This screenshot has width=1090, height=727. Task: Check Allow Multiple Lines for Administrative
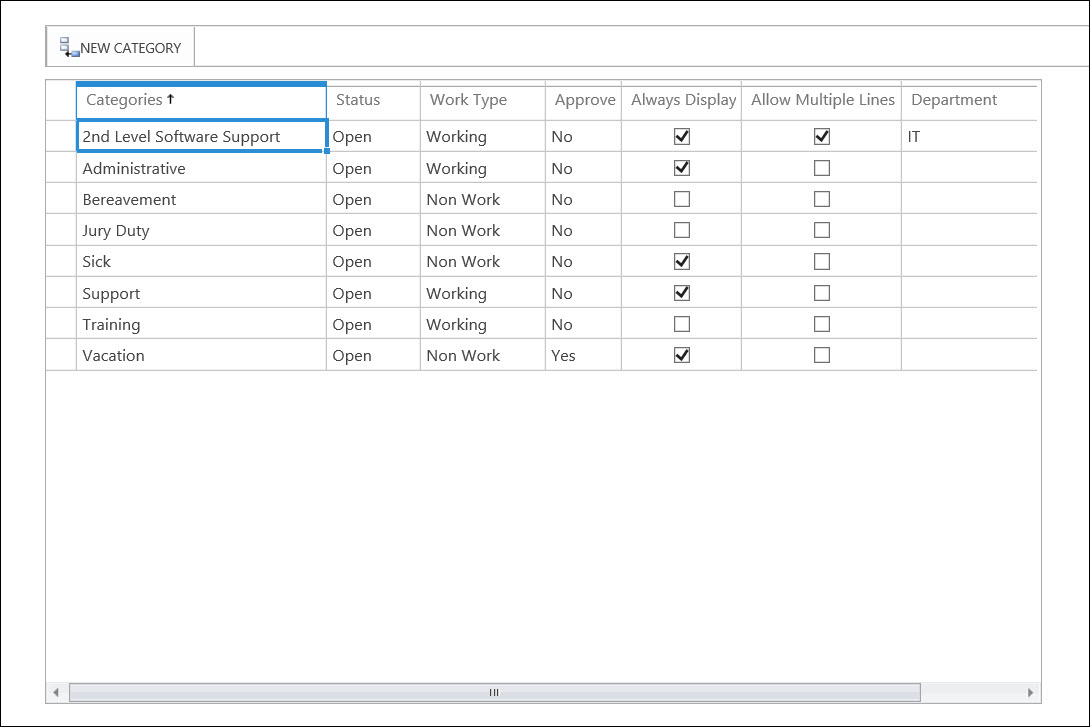[x=822, y=168]
